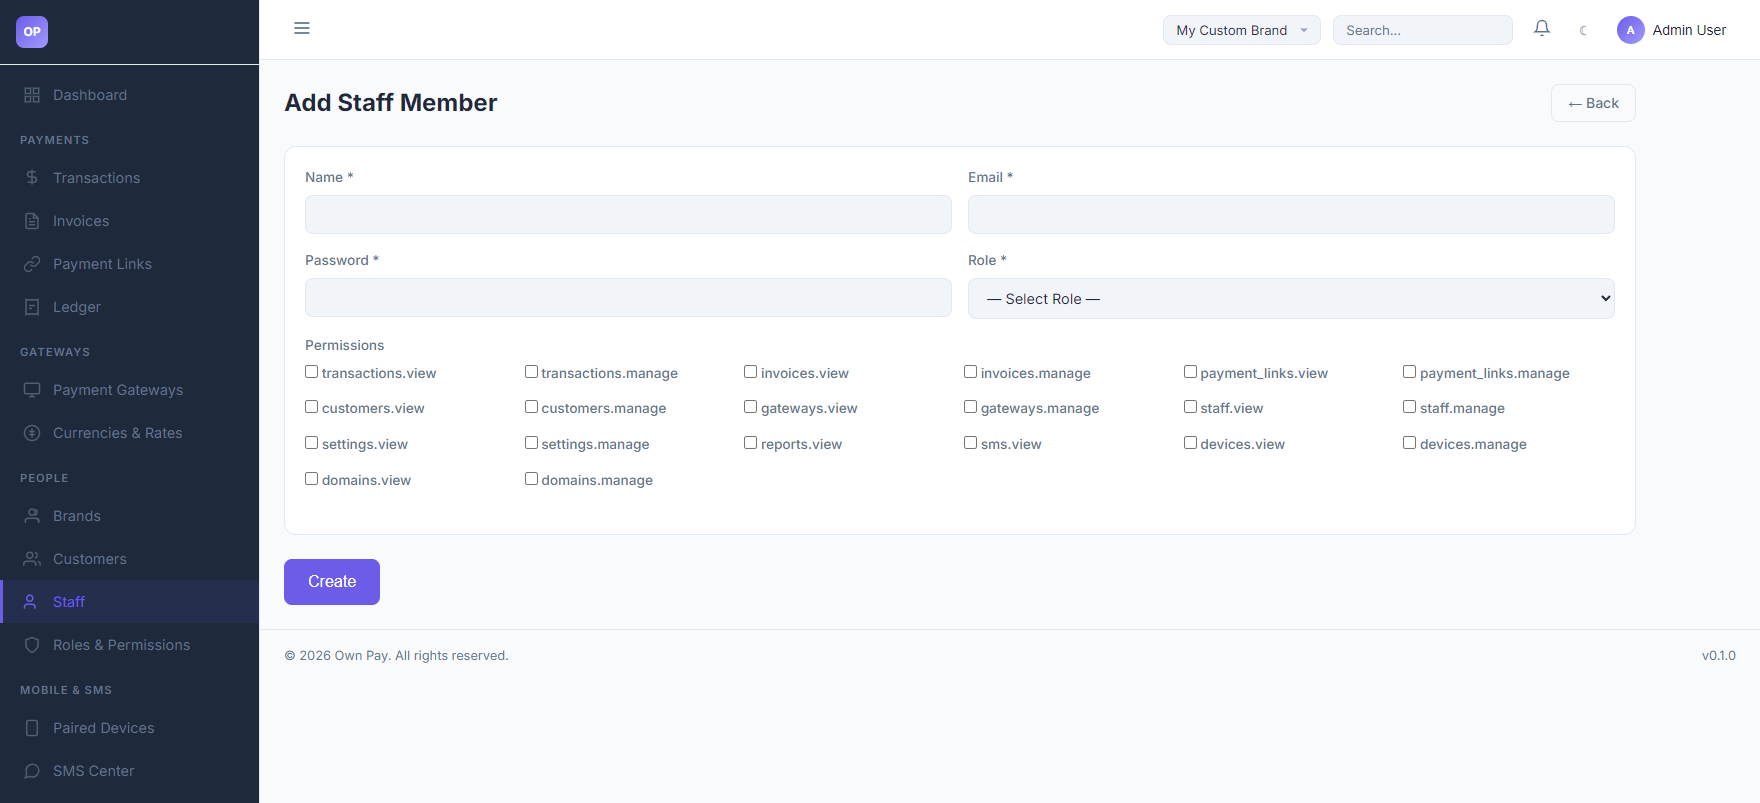Viewport: 1760px width, 803px height.
Task: Check settings.manage checkbox
Action: [532, 443]
